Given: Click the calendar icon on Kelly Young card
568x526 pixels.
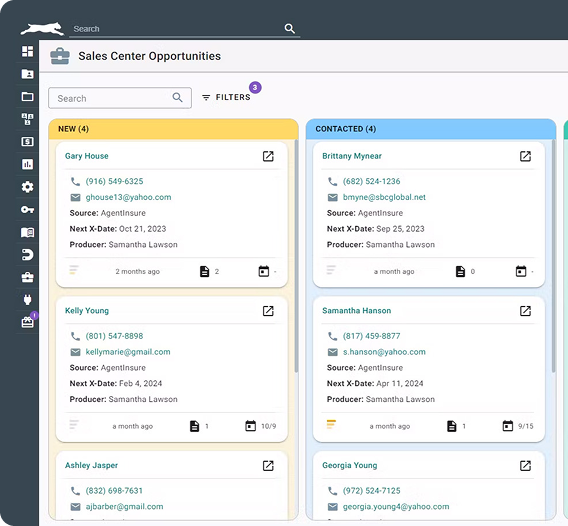Looking at the screenshot, I should click(250, 426).
